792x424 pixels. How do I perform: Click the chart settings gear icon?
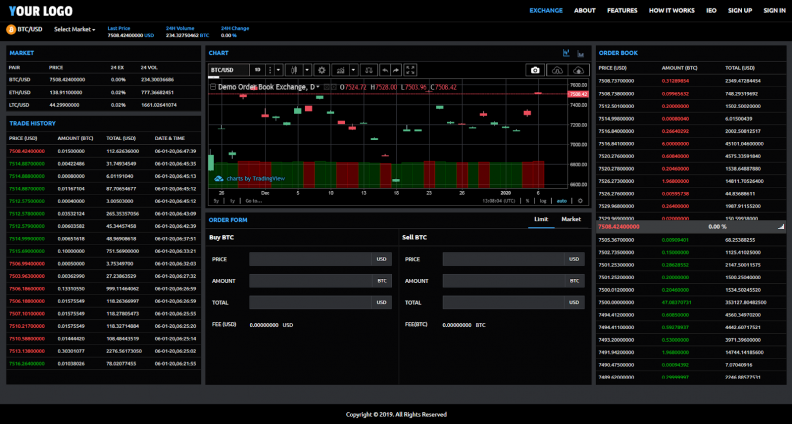point(322,70)
